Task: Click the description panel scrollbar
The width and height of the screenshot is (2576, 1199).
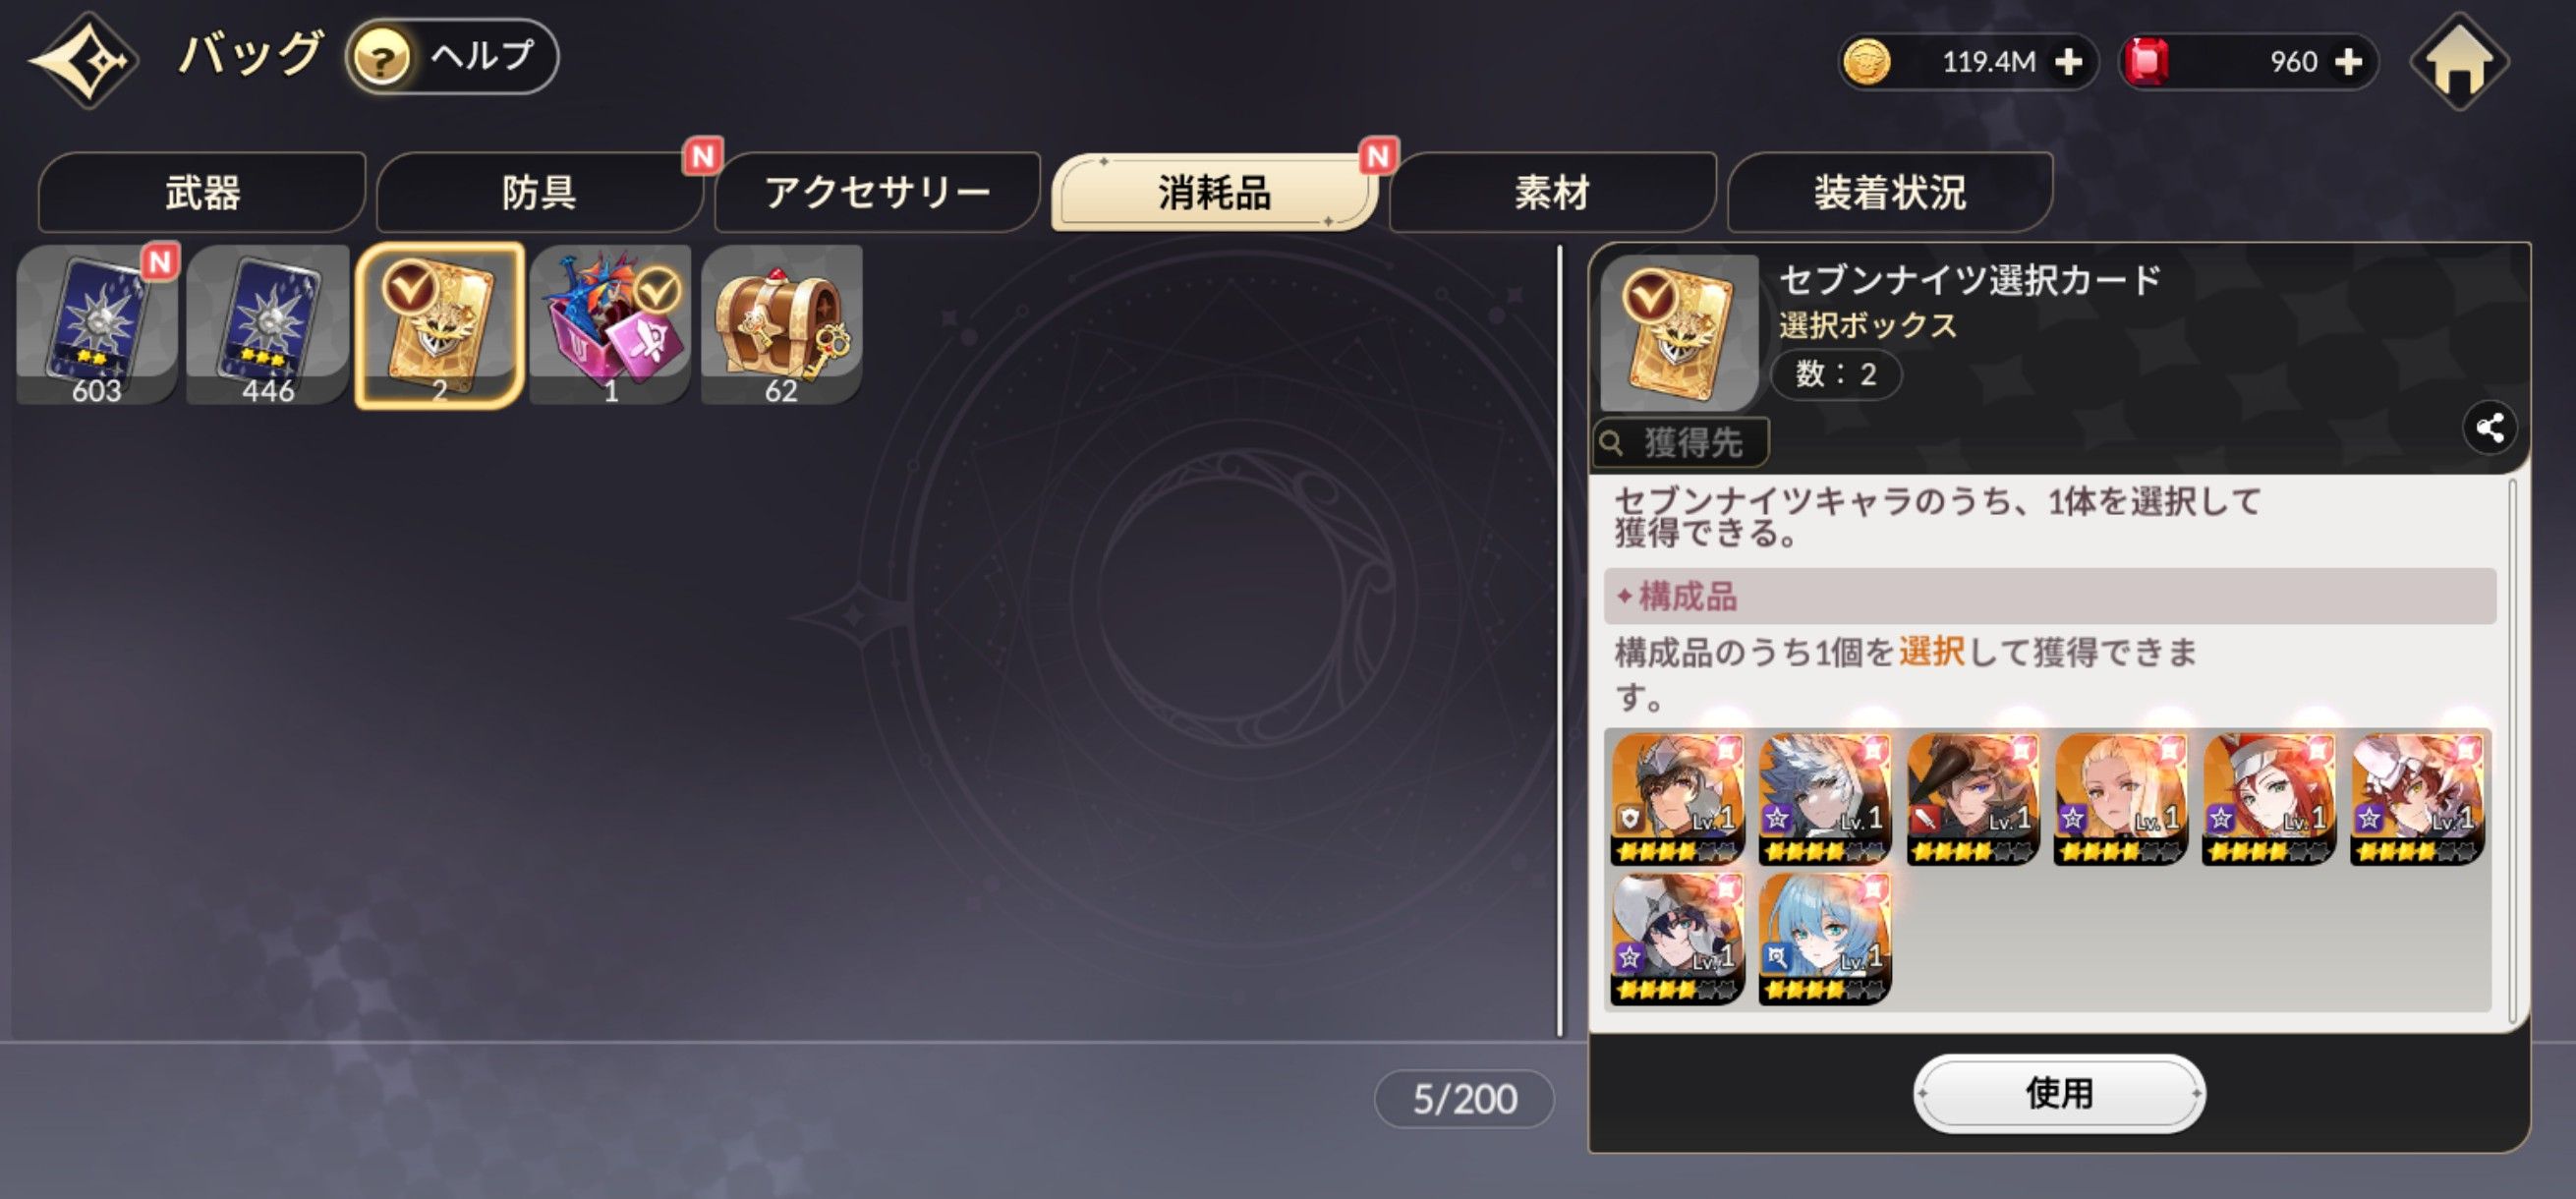Action: point(2513,750)
